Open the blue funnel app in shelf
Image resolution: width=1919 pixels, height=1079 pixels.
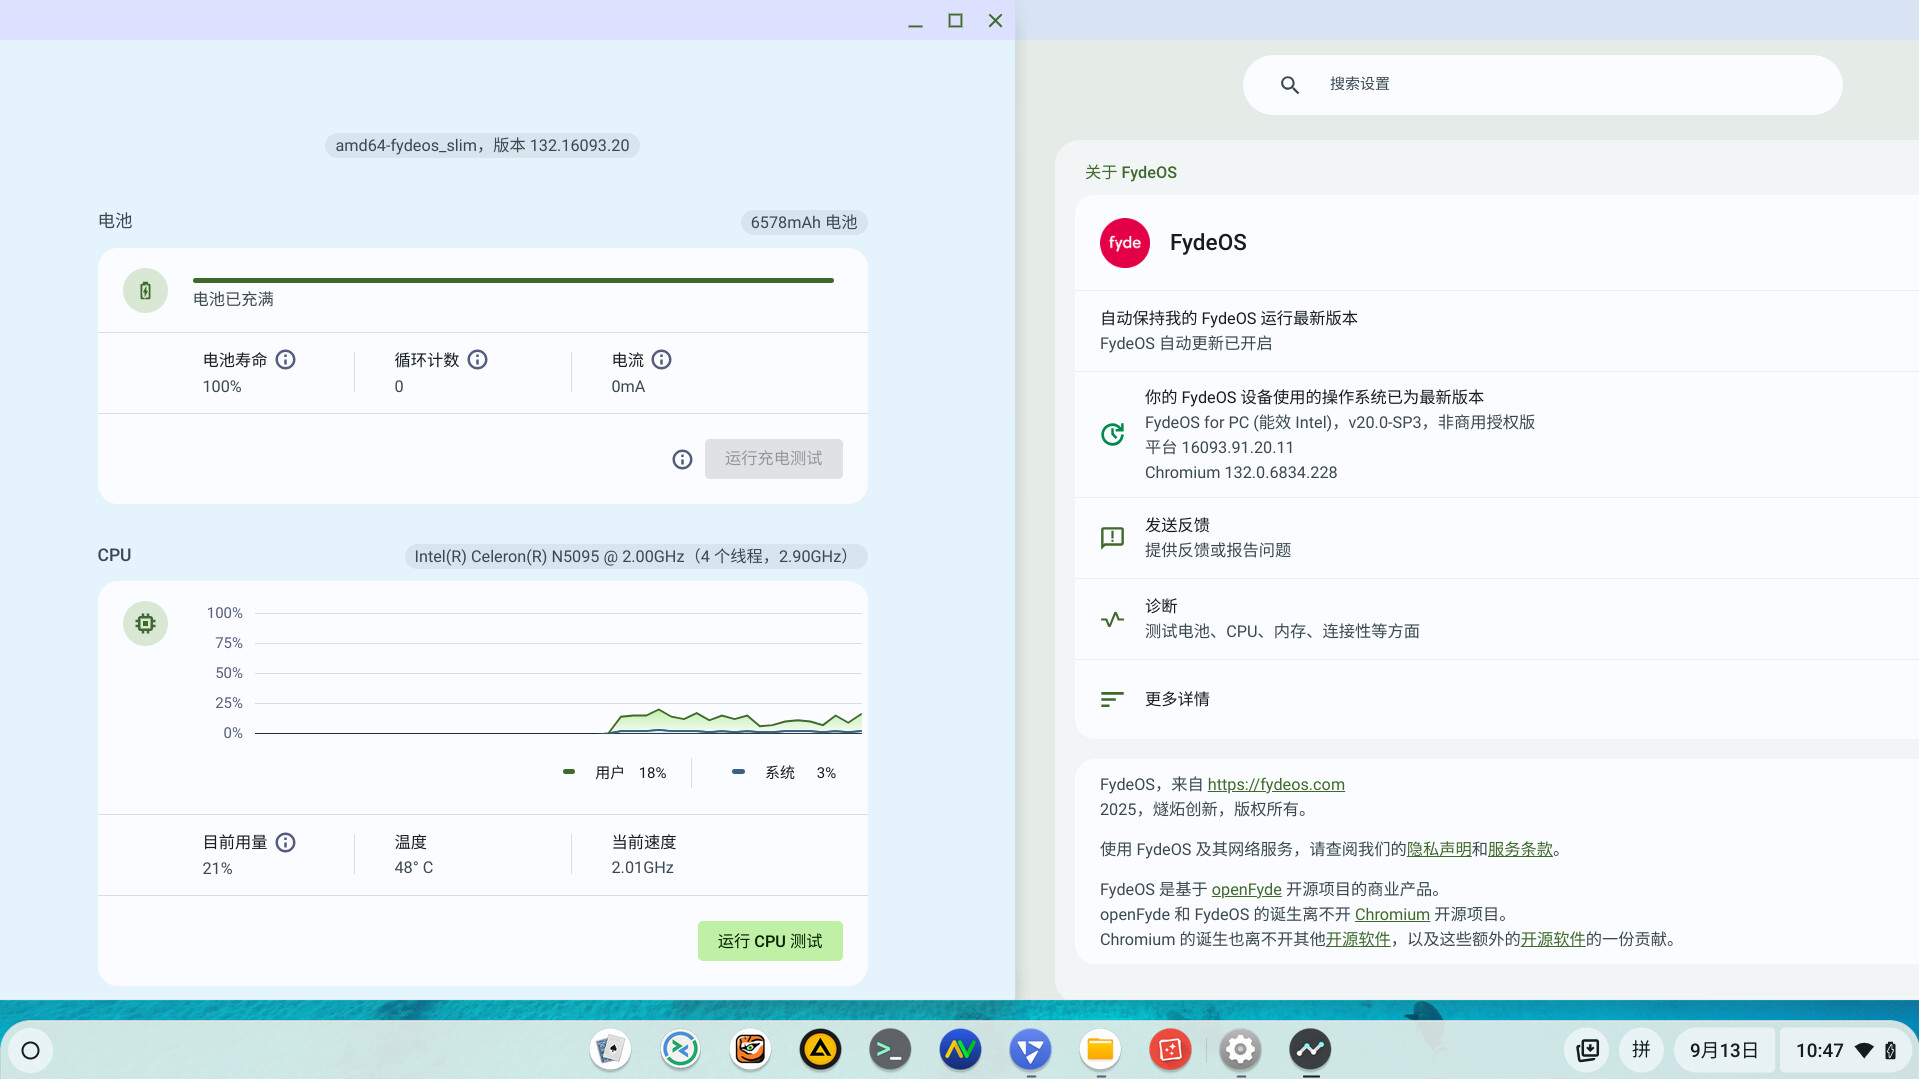[x=1030, y=1049]
